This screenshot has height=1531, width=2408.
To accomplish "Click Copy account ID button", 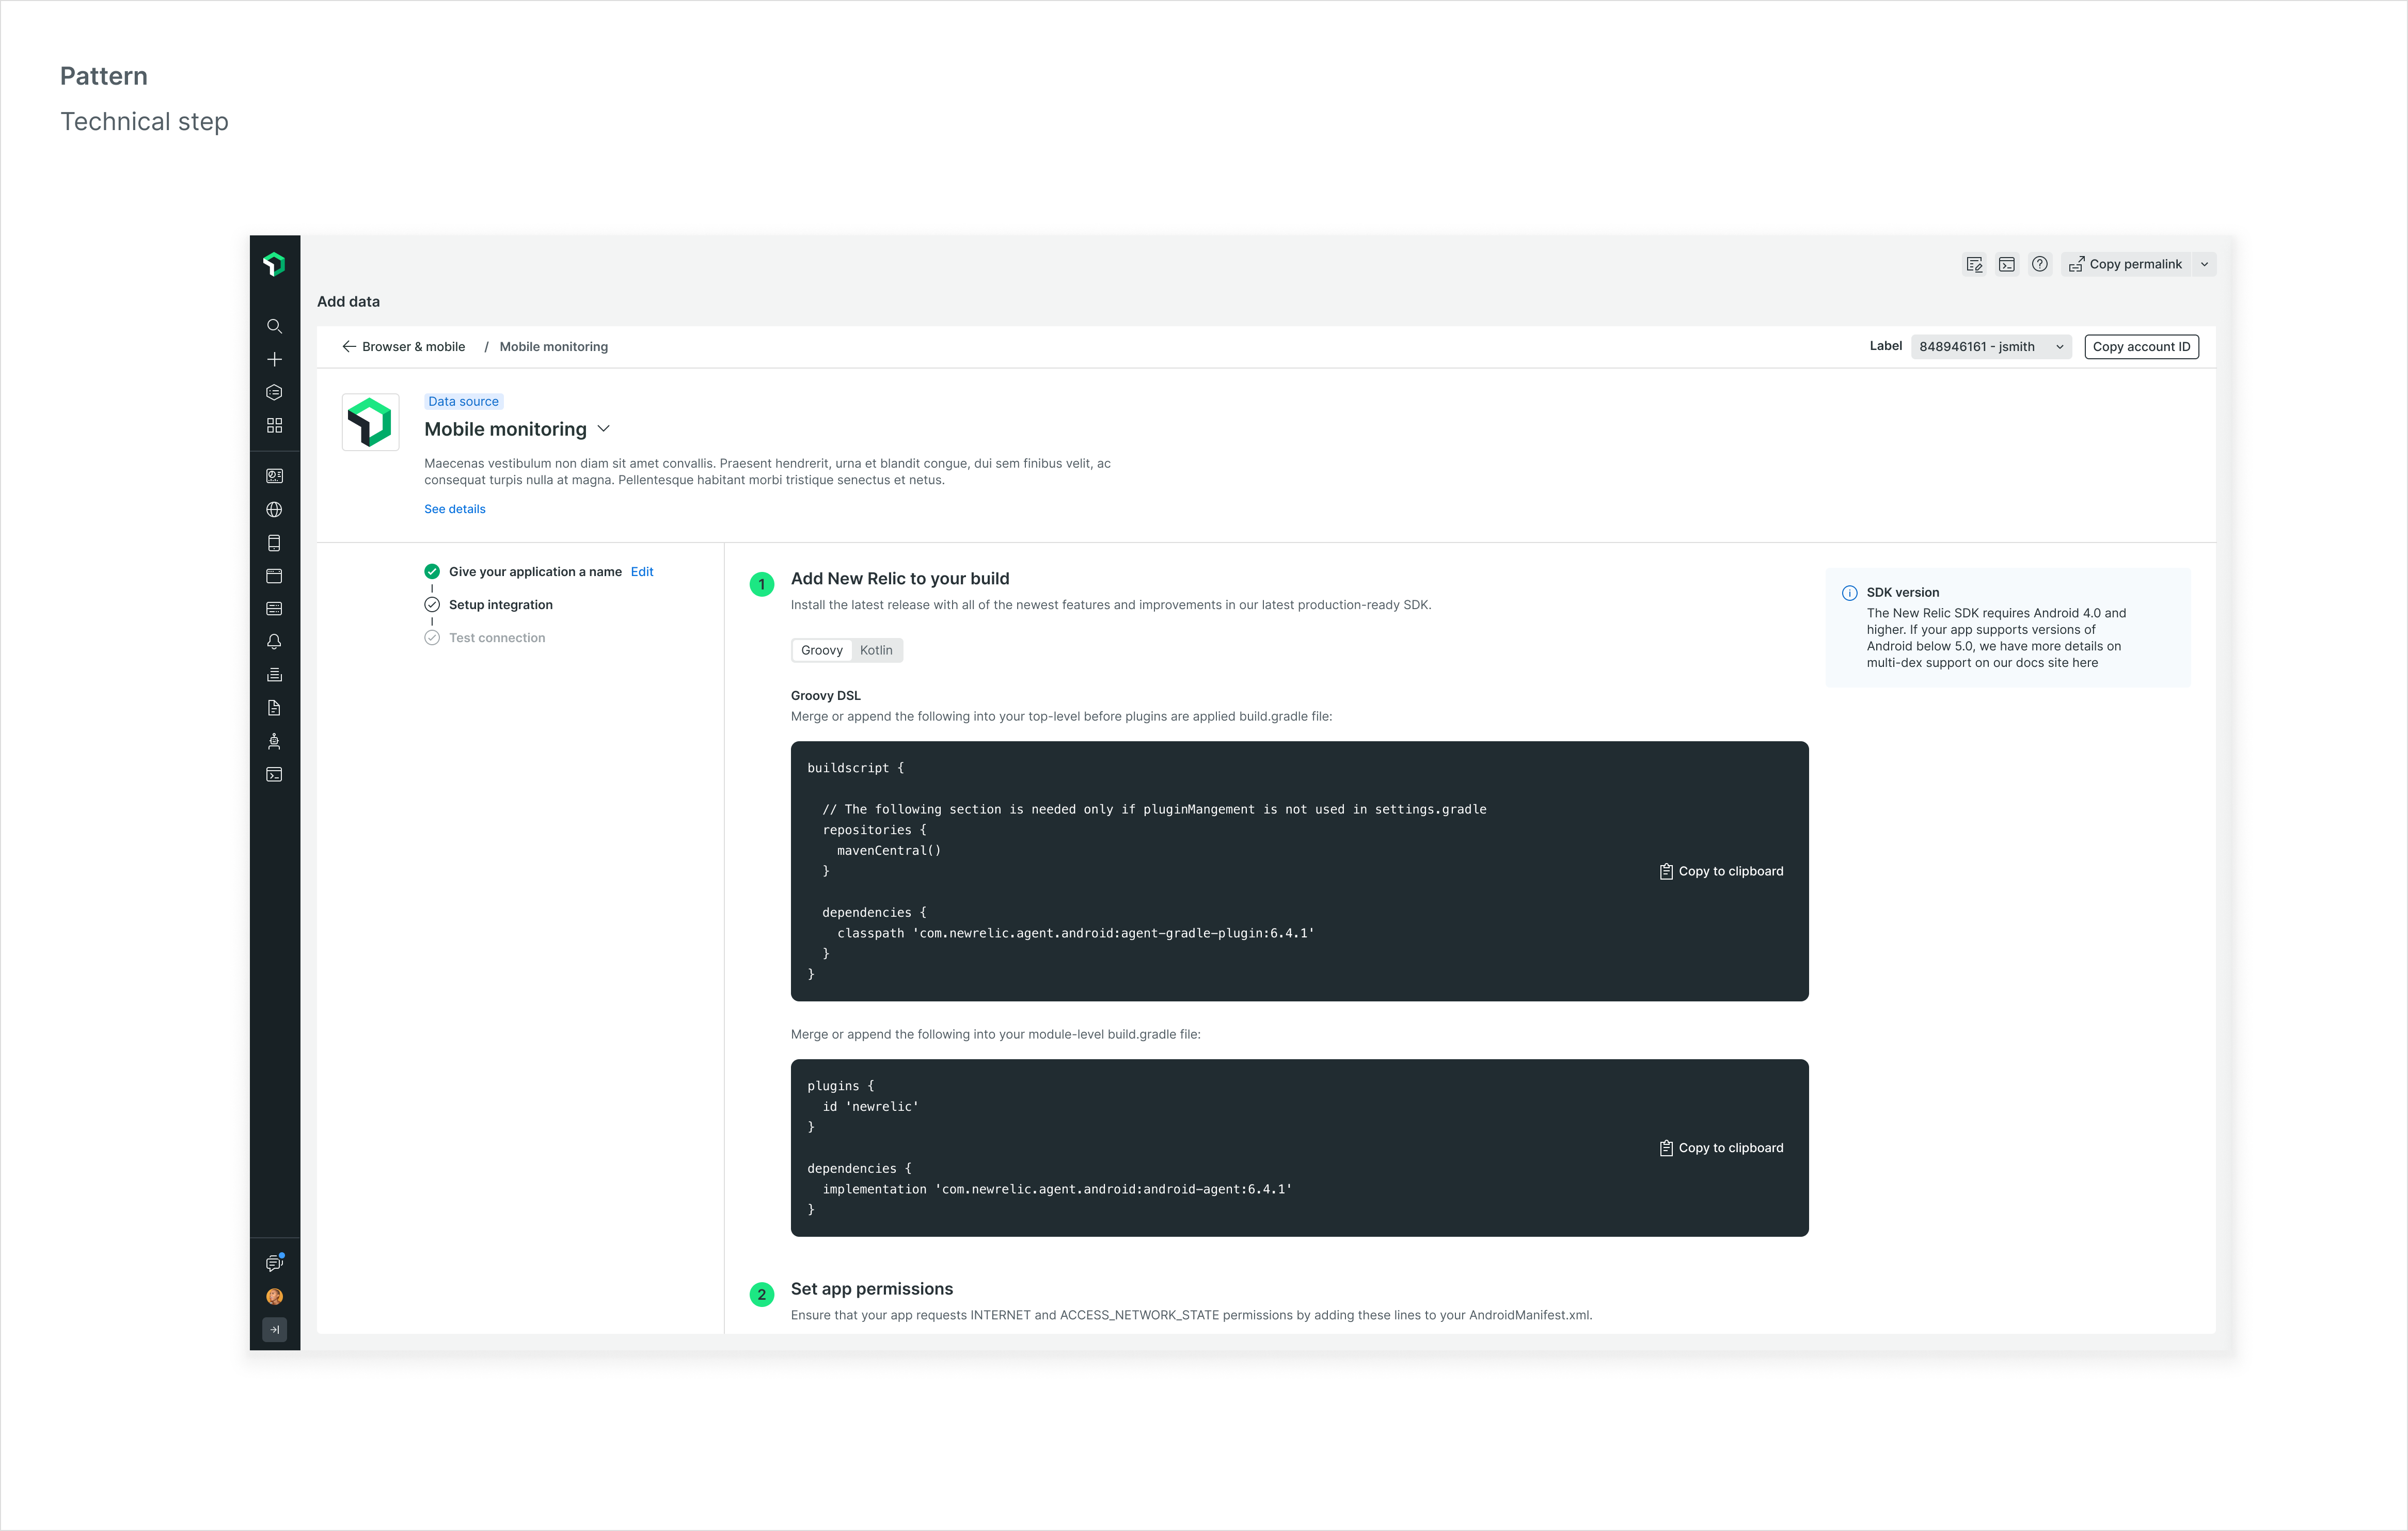I will pos(2141,347).
